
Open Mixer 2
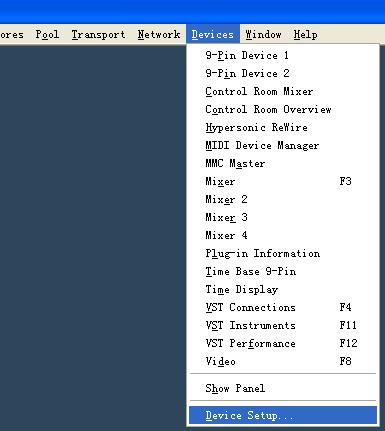coord(283,199)
